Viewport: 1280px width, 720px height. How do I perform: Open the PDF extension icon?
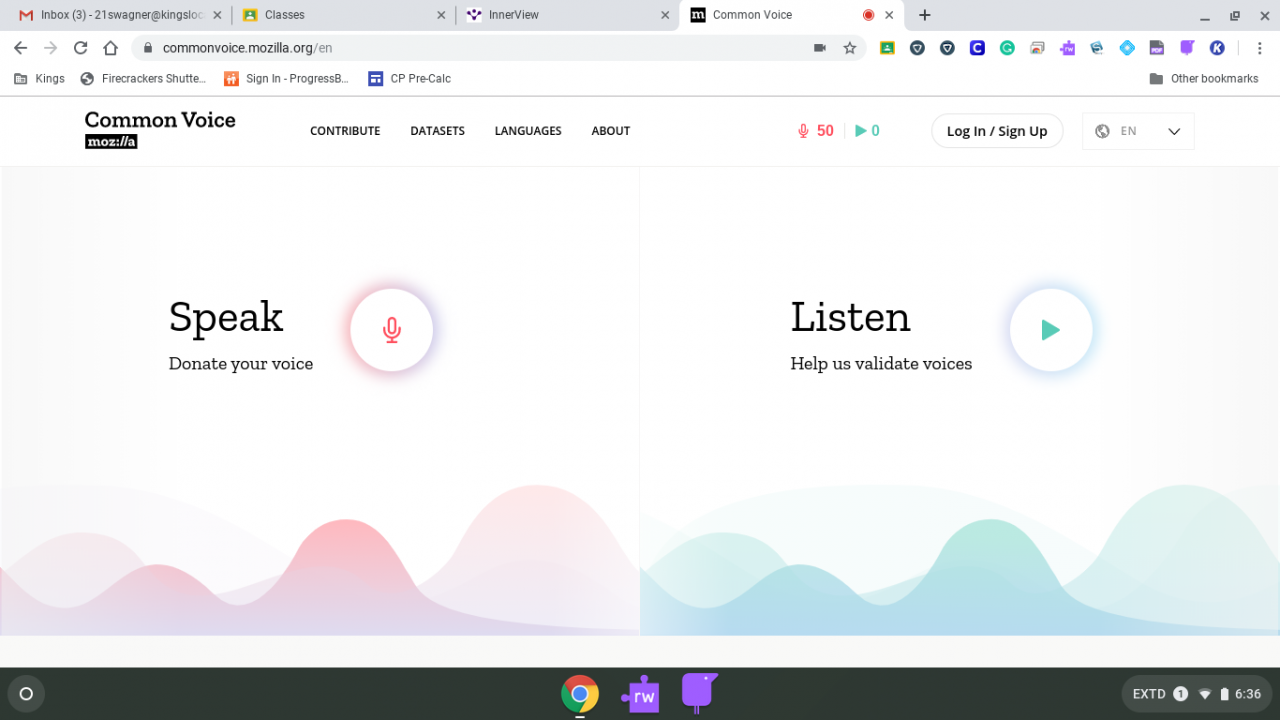(x=1157, y=48)
